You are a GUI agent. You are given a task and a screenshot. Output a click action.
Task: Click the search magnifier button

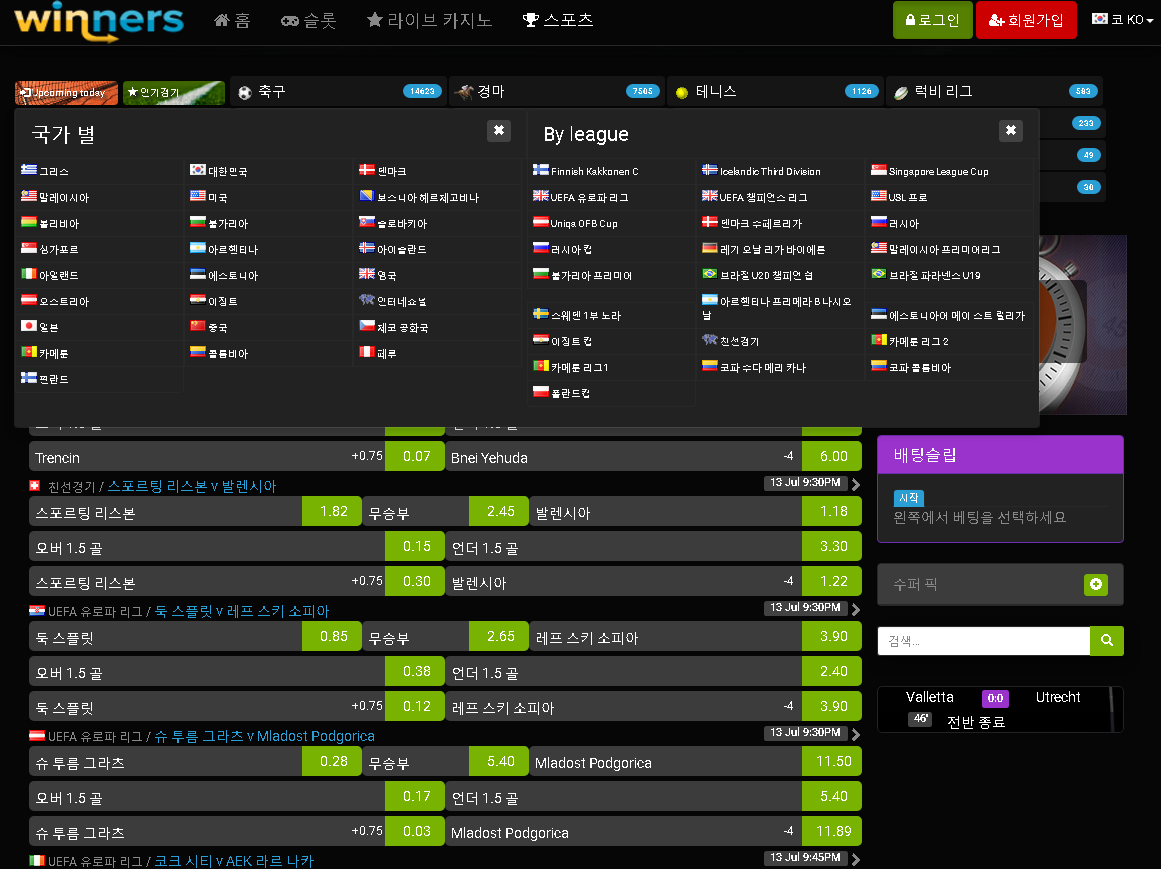1106,641
